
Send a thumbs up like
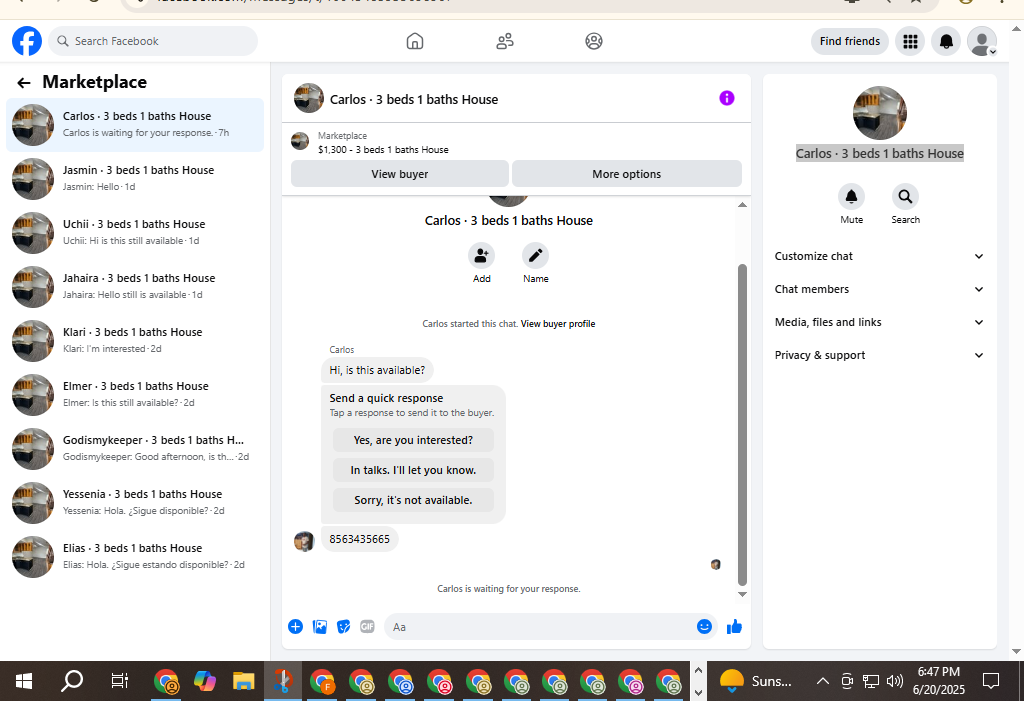[735, 627]
